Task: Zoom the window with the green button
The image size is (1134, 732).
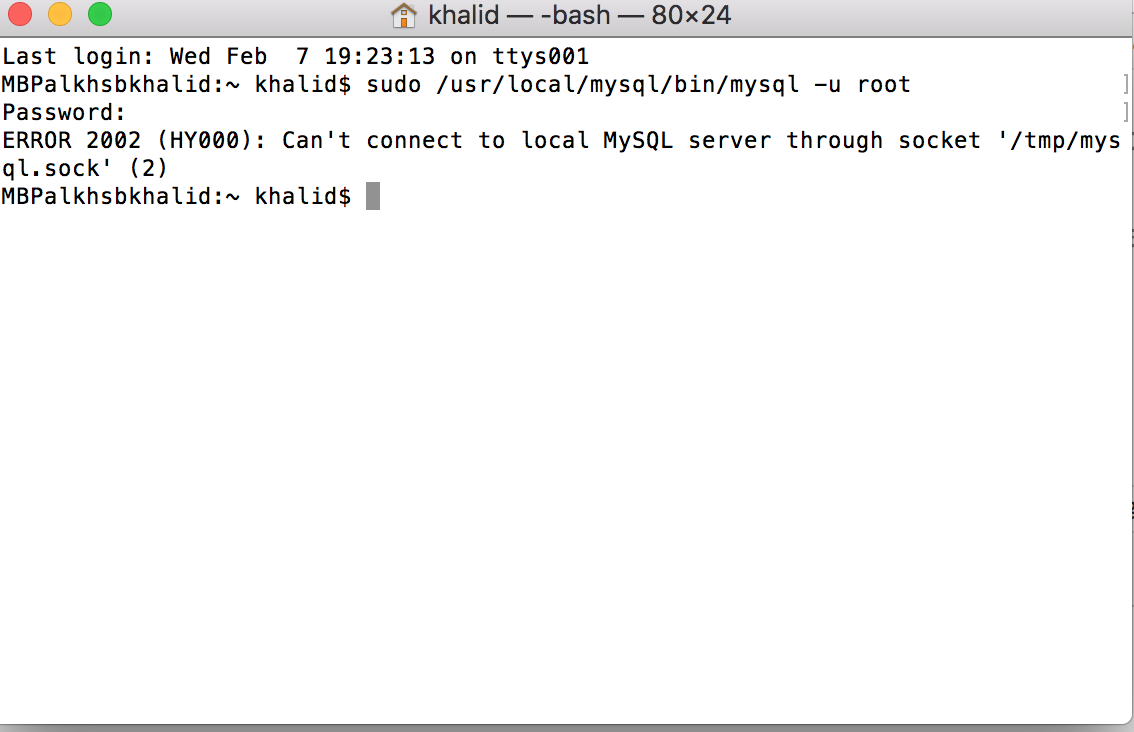Action: pos(99,15)
